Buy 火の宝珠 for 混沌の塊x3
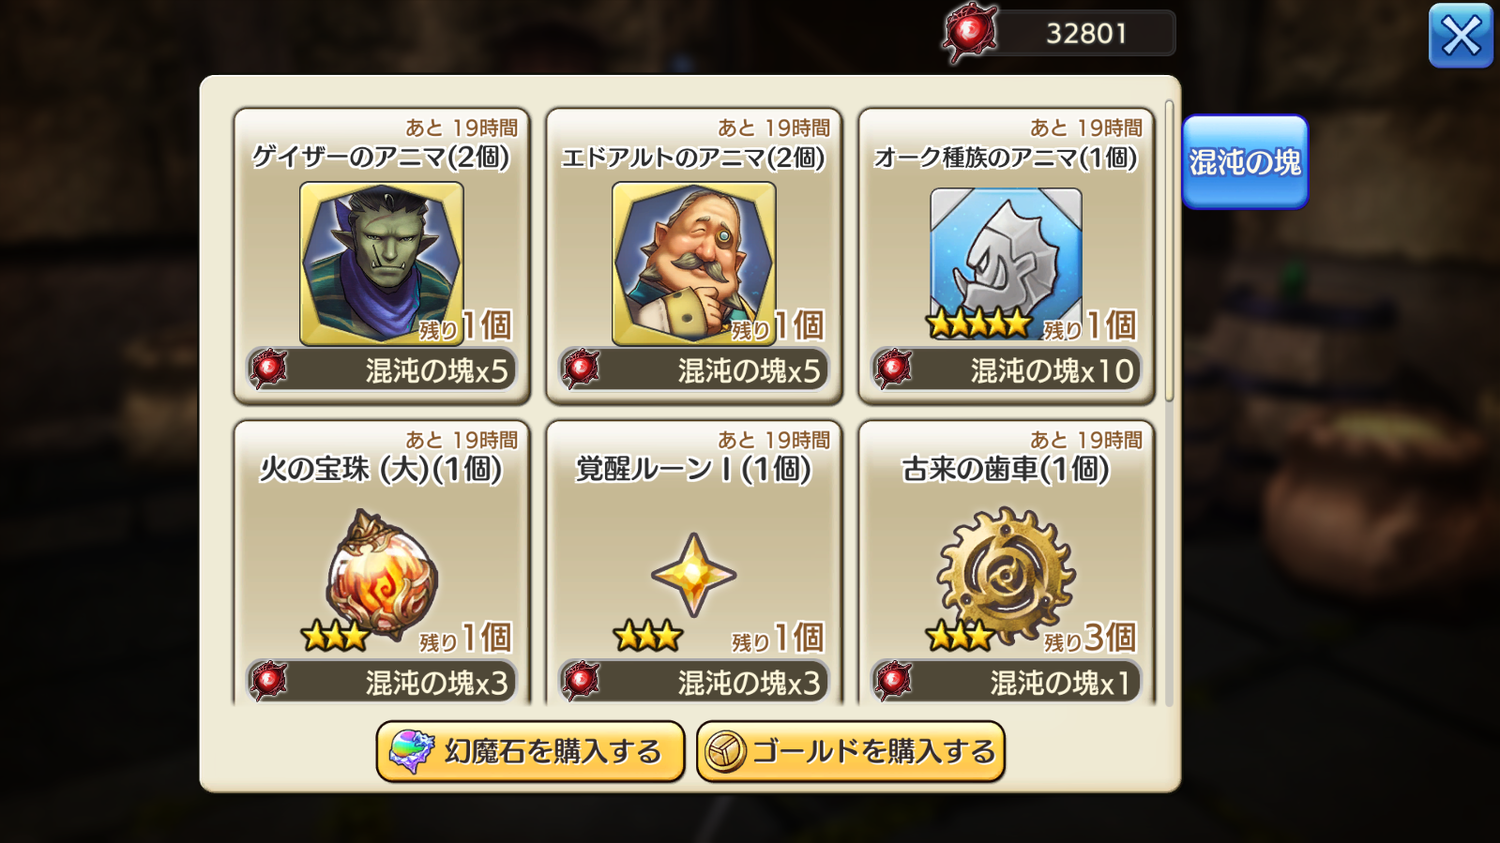 click(x=382, y=682)
